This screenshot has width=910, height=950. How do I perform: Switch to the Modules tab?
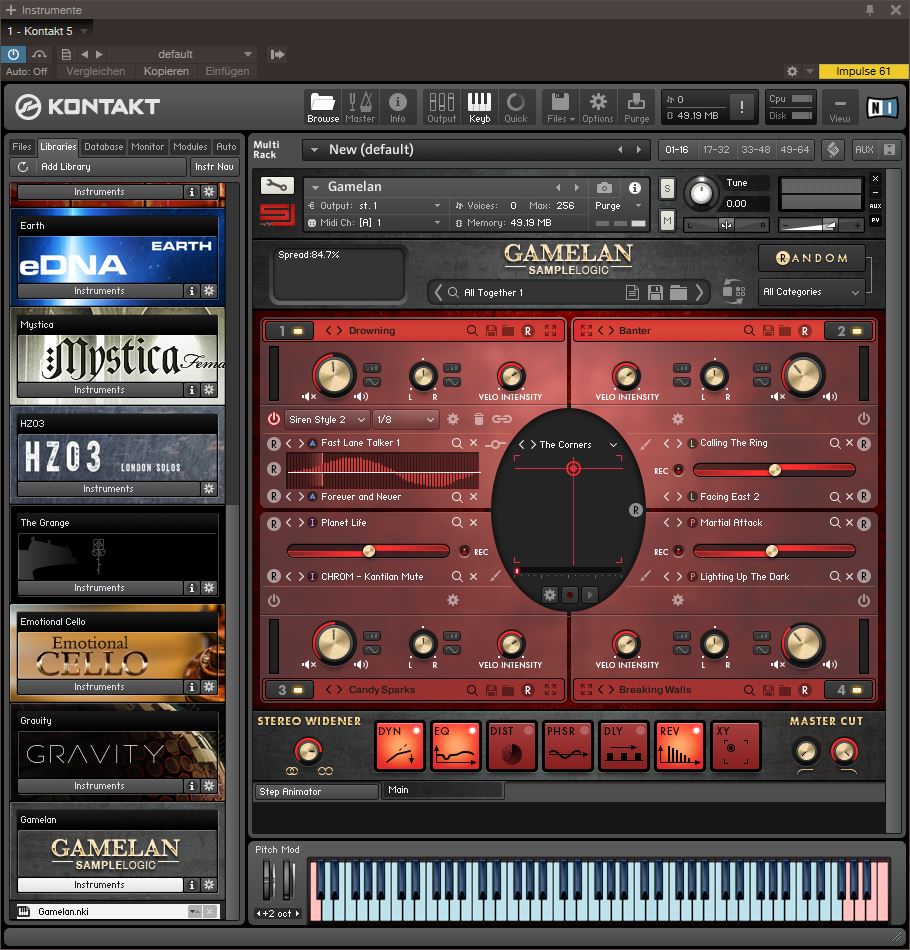click(190, 147)
